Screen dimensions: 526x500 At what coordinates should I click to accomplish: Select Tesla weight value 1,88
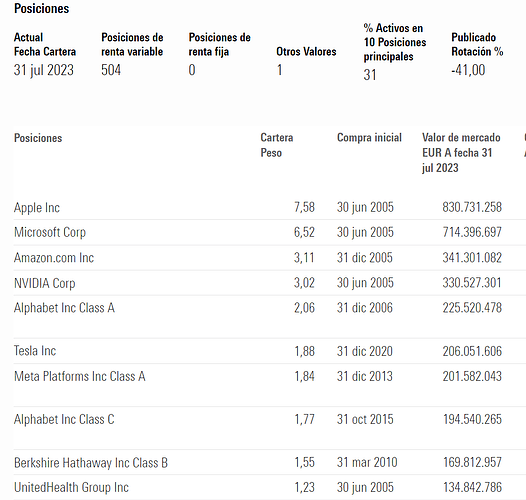[305, 351]
